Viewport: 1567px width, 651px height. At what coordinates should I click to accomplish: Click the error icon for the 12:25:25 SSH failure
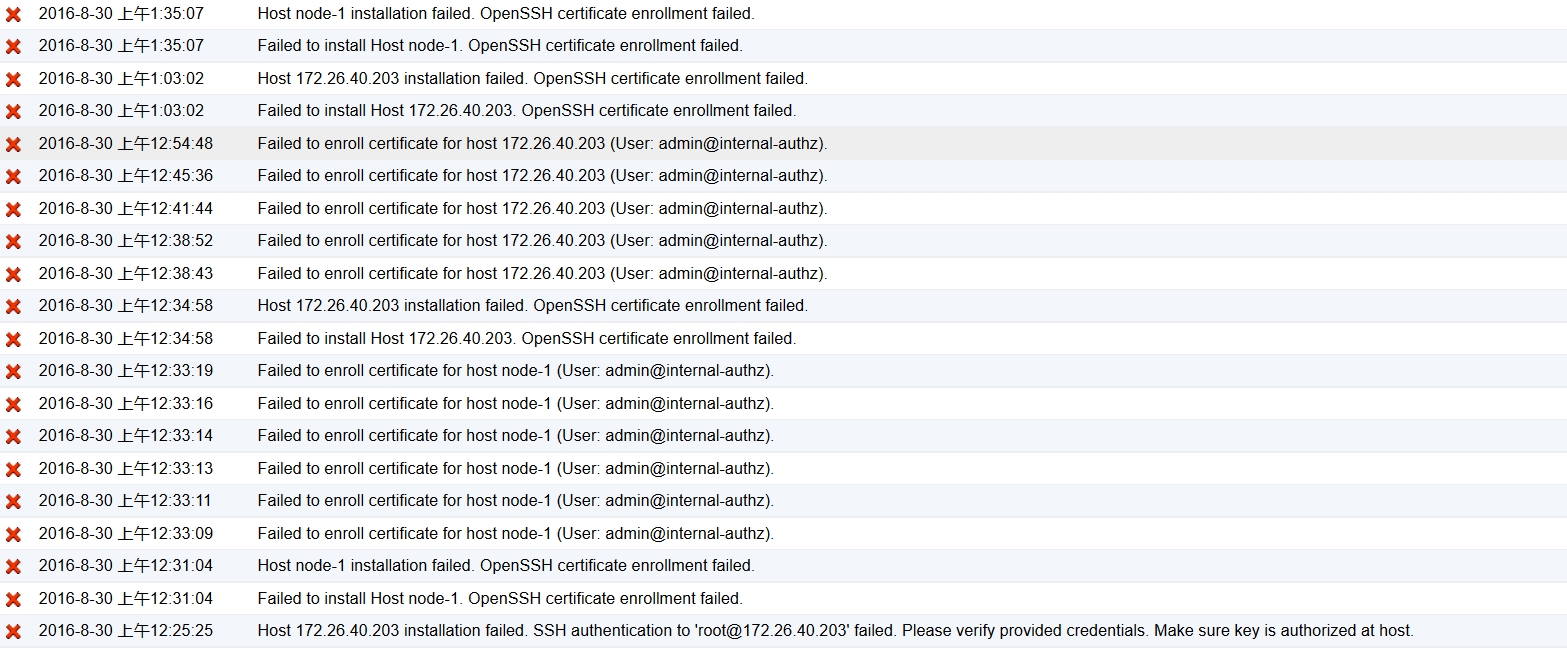point(13,632)
